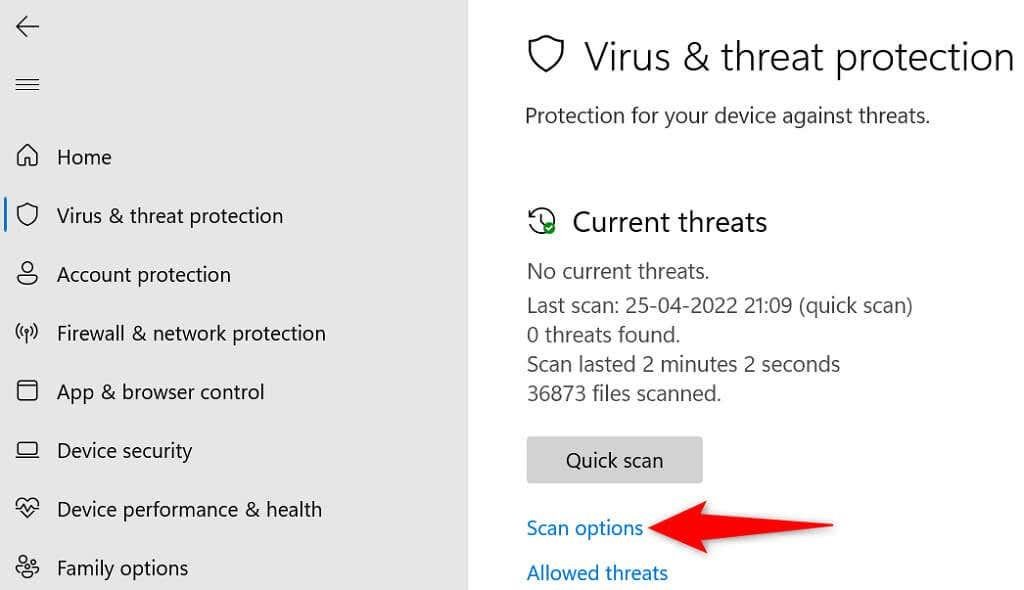View Allowed threats
The image size is (1024, 590).
click(597, 572)
